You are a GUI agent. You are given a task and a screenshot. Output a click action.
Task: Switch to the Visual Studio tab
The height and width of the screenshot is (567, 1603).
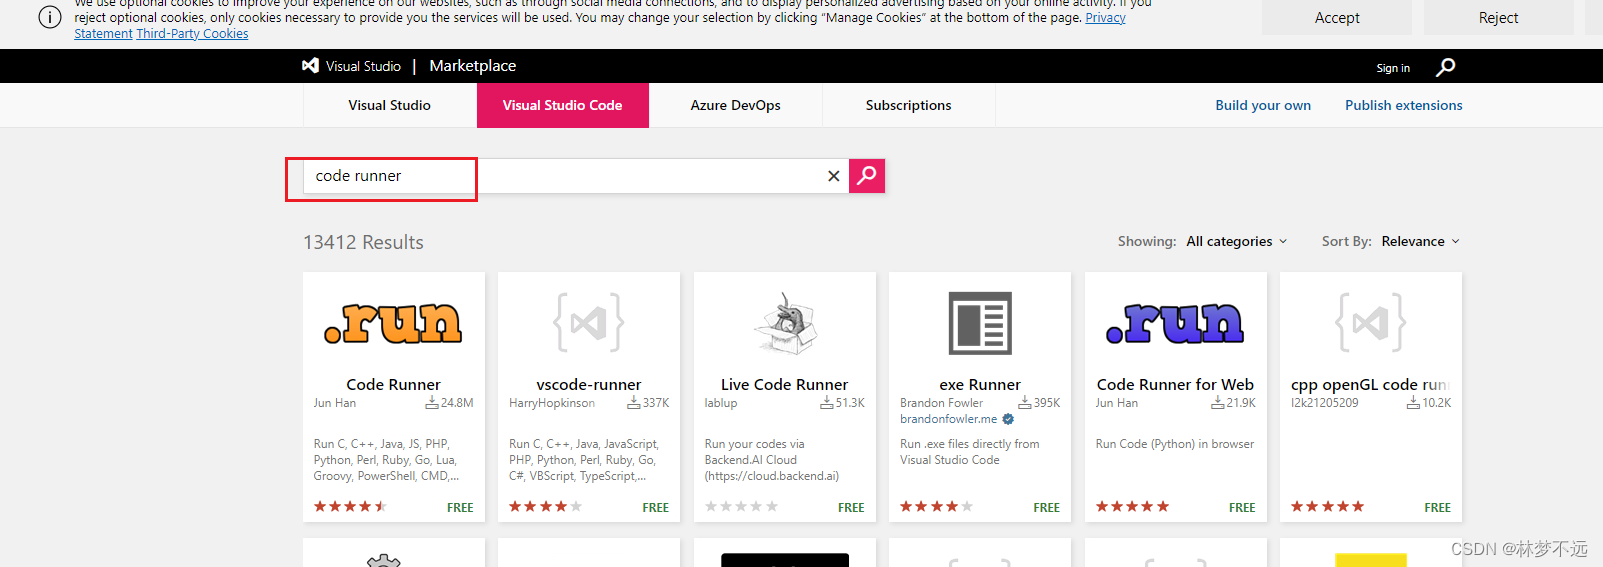390,105
